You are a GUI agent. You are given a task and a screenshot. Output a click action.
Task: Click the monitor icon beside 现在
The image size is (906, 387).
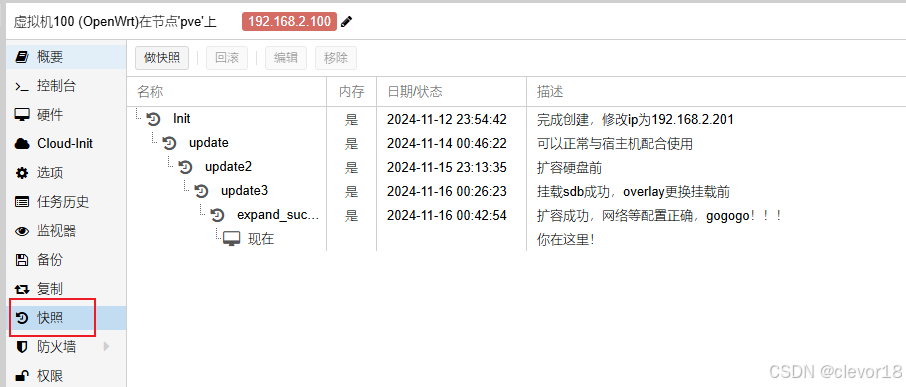click(x=232, y=239)
